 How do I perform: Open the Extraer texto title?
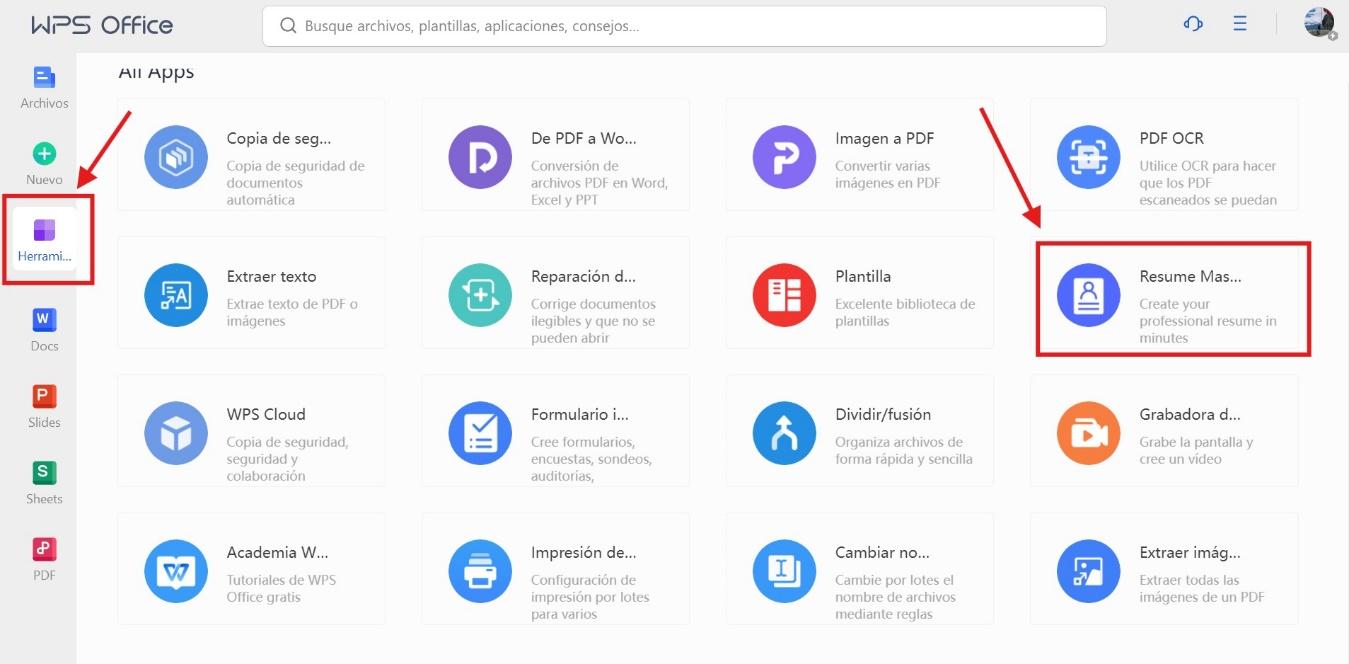pos(272,276)
